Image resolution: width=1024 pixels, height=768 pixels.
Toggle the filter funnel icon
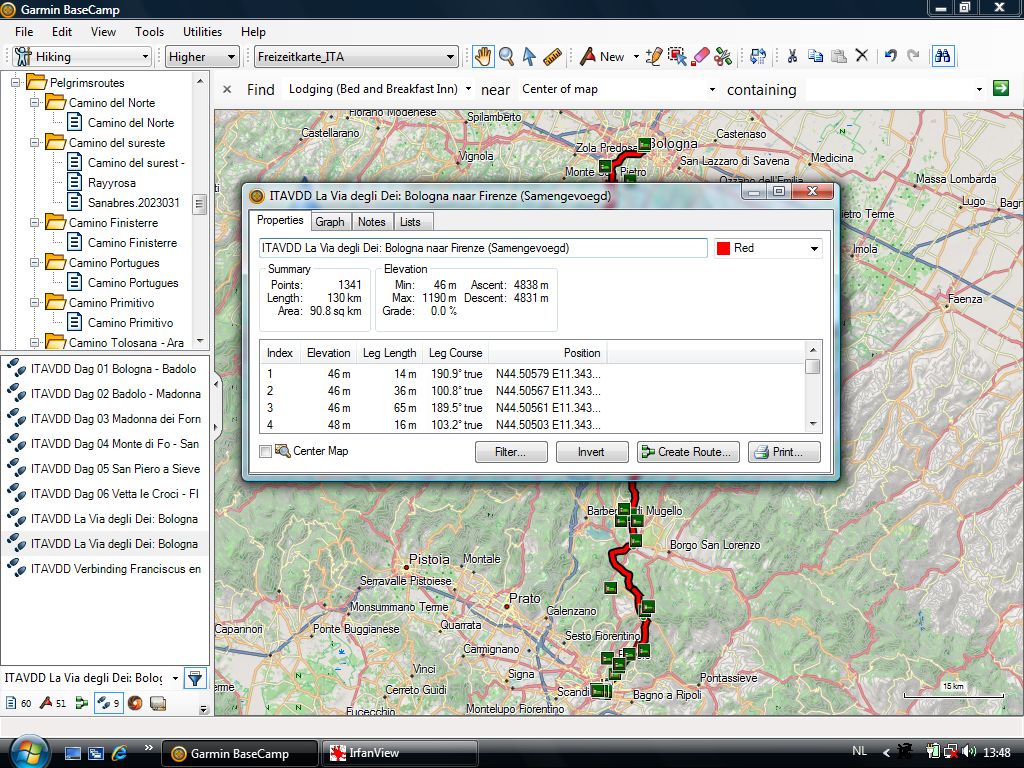click(195, 678)
